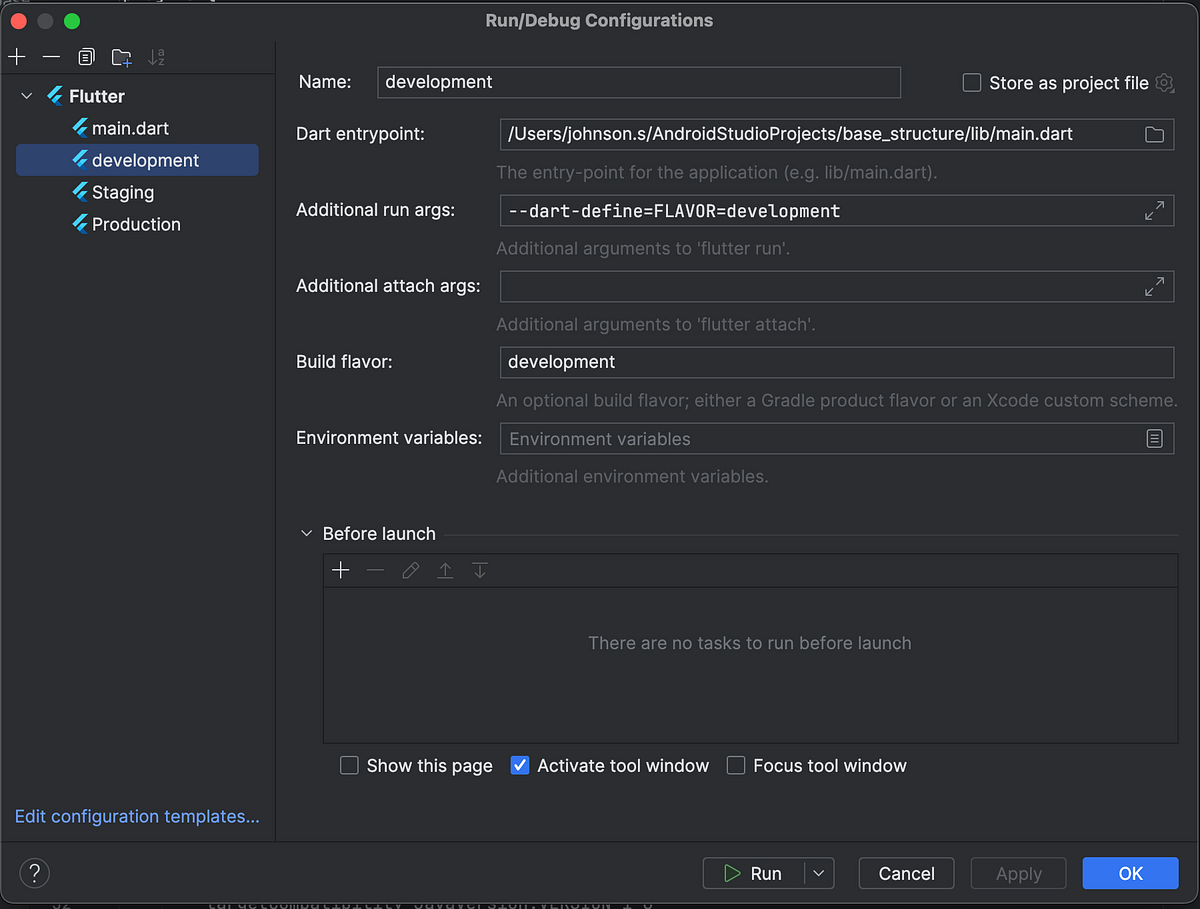Uncheck Activate tool window
The height and width of the screenshot is (909, 1200).
click(520, 765)
